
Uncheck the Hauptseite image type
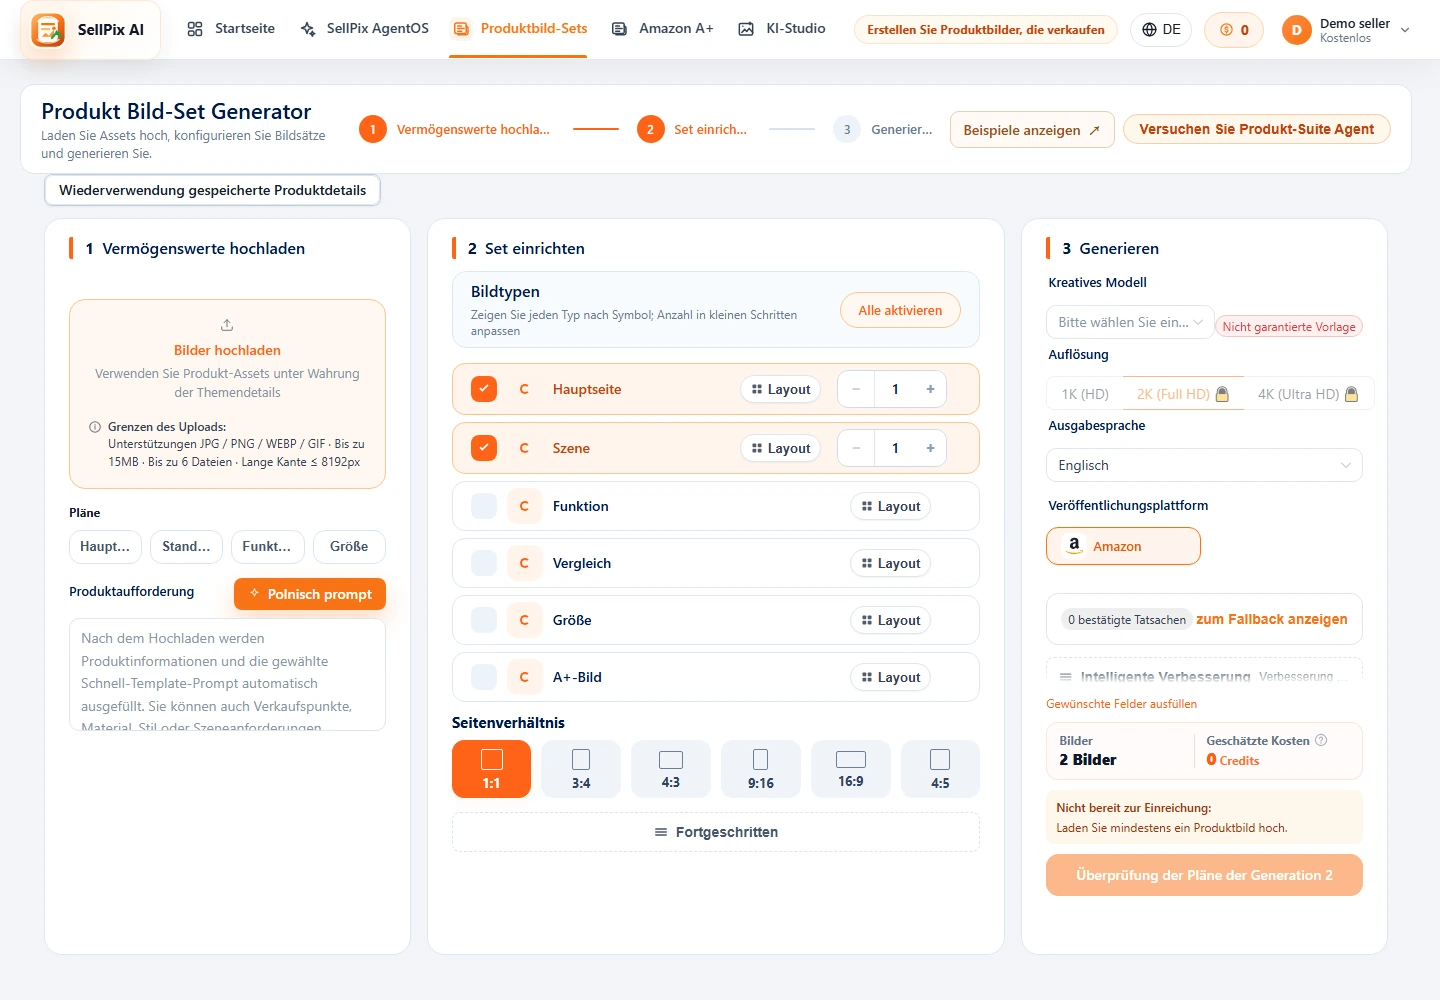click(x=484, y=389)
